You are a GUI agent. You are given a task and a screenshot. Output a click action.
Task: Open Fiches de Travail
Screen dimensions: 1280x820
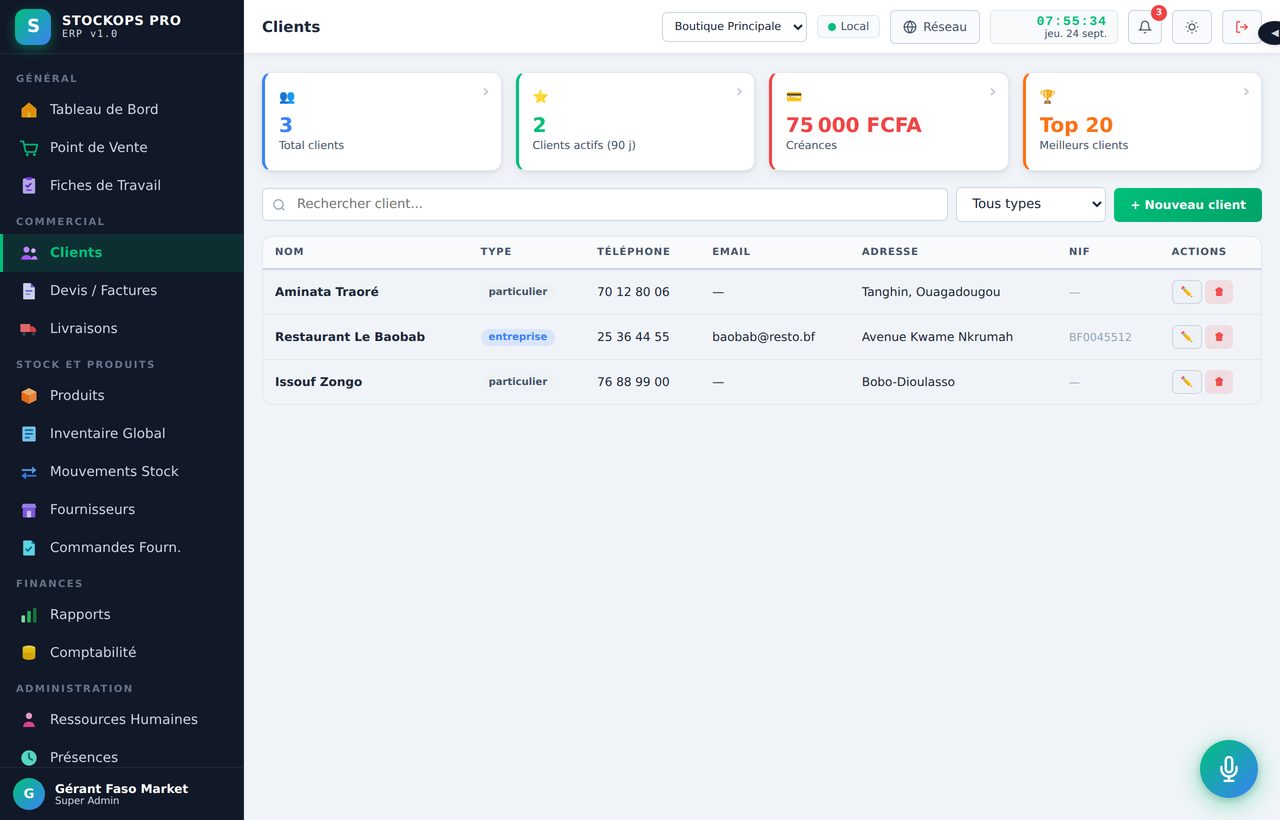tap(121, 185)
